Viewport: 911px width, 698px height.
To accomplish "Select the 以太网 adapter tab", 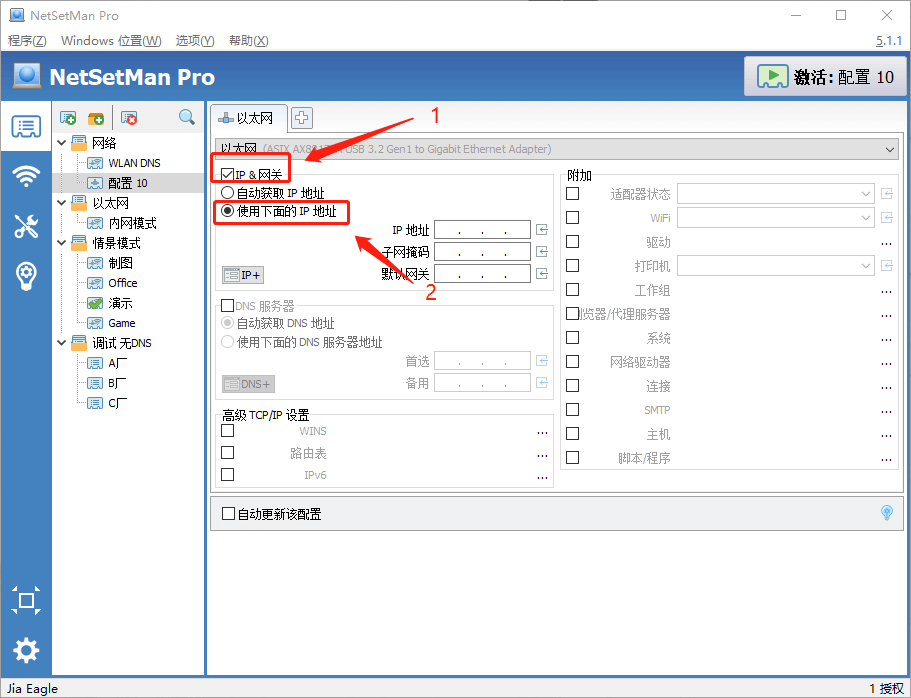I will click(x=248, y=118).
